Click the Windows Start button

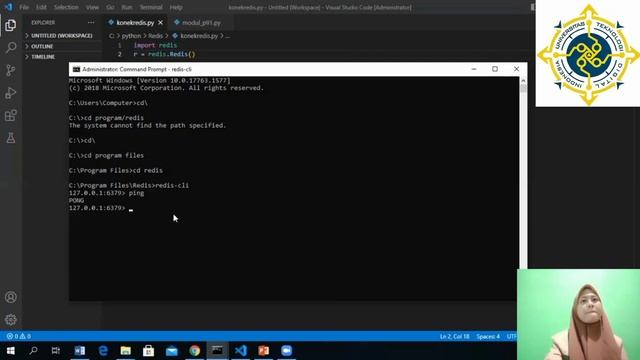[x=11, y=351]
